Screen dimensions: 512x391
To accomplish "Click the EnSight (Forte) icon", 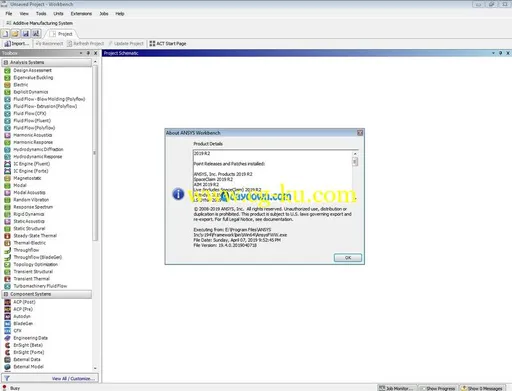I will click(7, 352).
